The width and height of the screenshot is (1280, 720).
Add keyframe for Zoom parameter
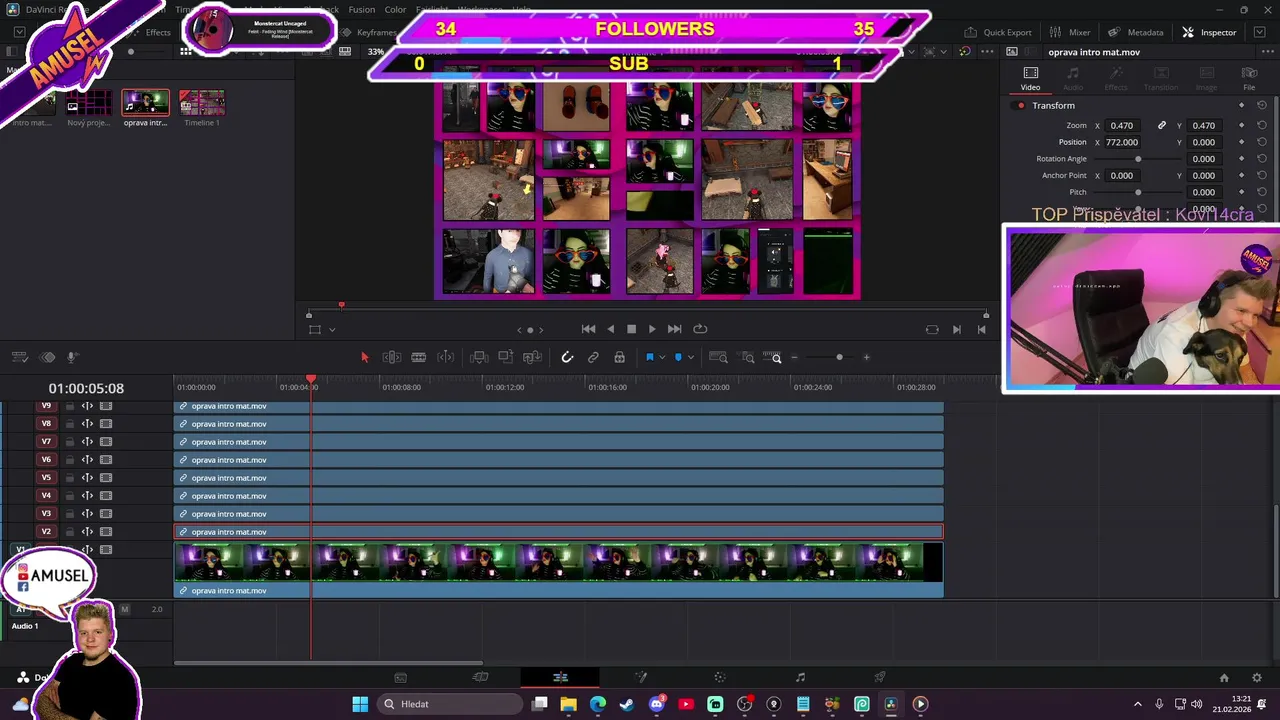point(1242,126)
